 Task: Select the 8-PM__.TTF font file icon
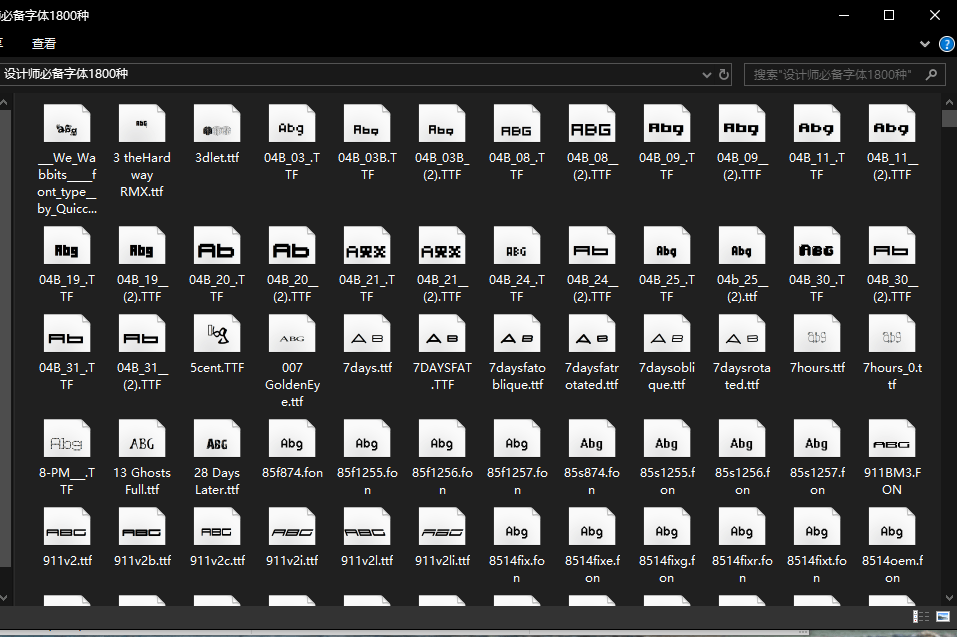(x=67, y=439)
